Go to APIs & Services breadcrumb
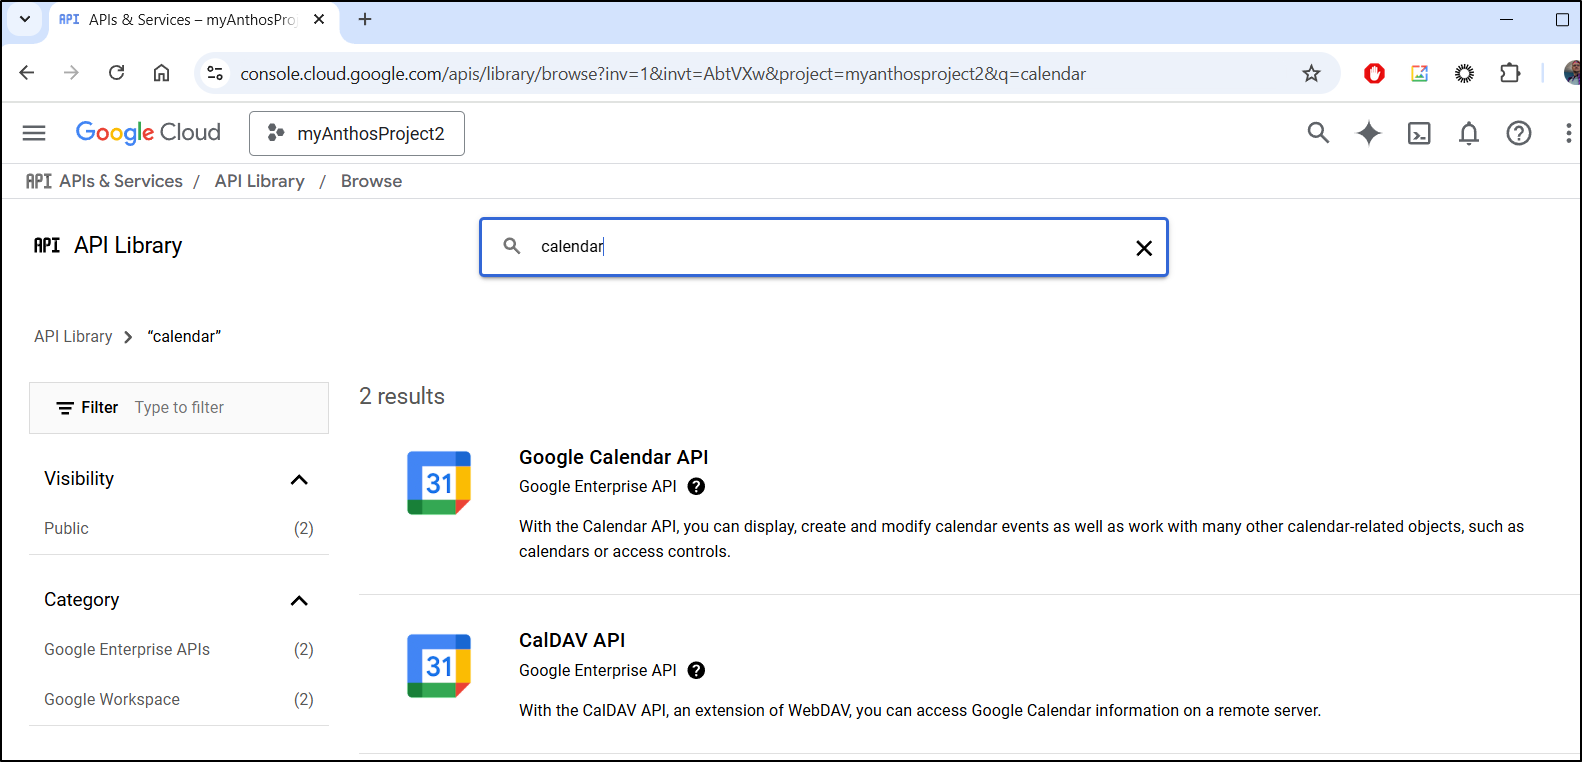The height and width of the screenshot is (762, 1582). coord(121,181)
